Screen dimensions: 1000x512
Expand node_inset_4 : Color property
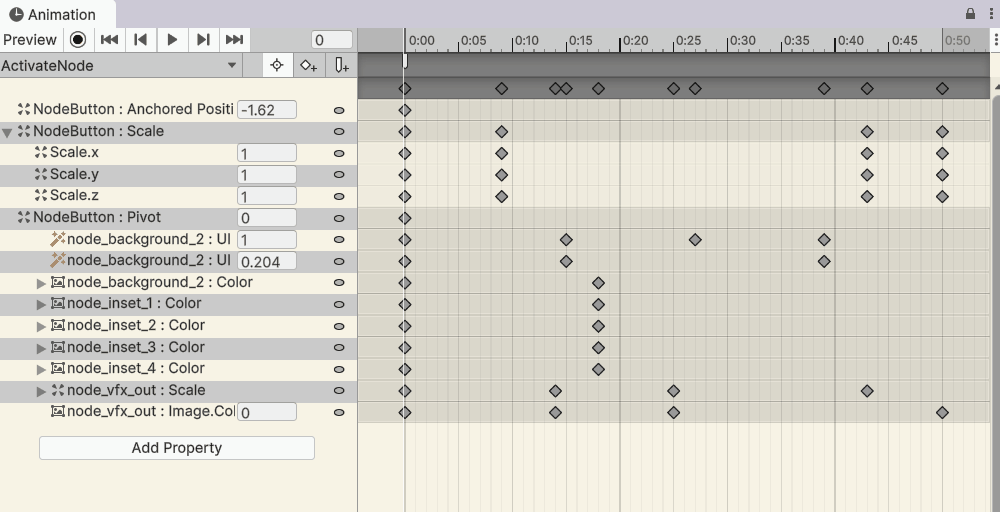[41, 369]
